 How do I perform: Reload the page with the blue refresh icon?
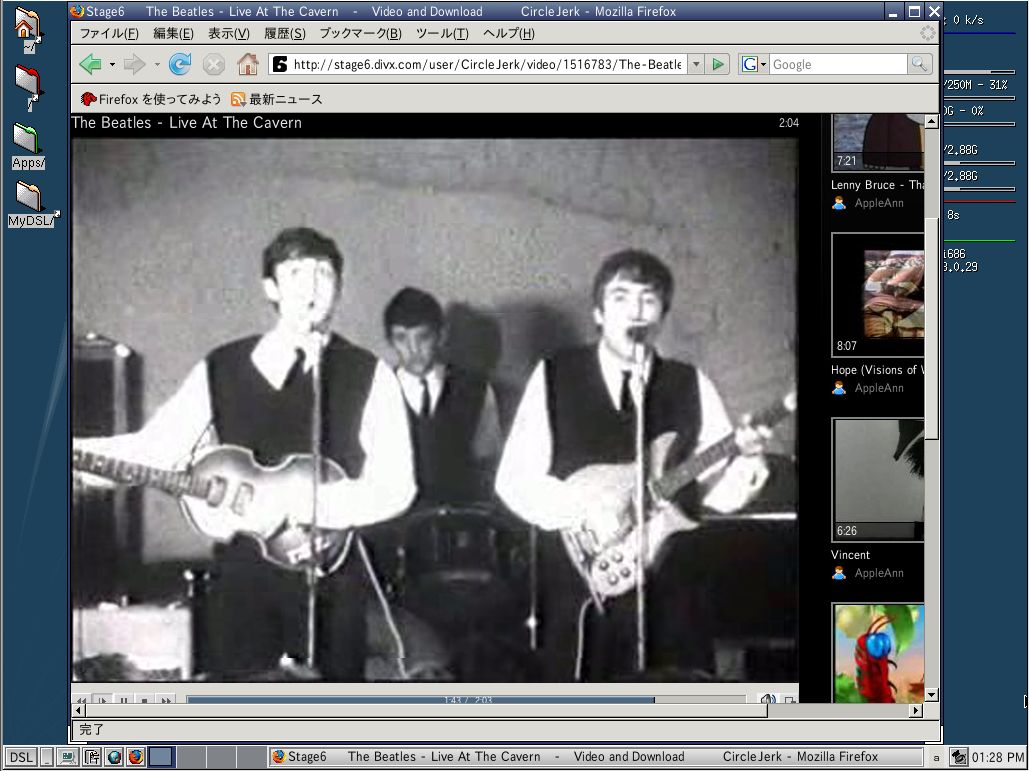click(x=180, y=64)
